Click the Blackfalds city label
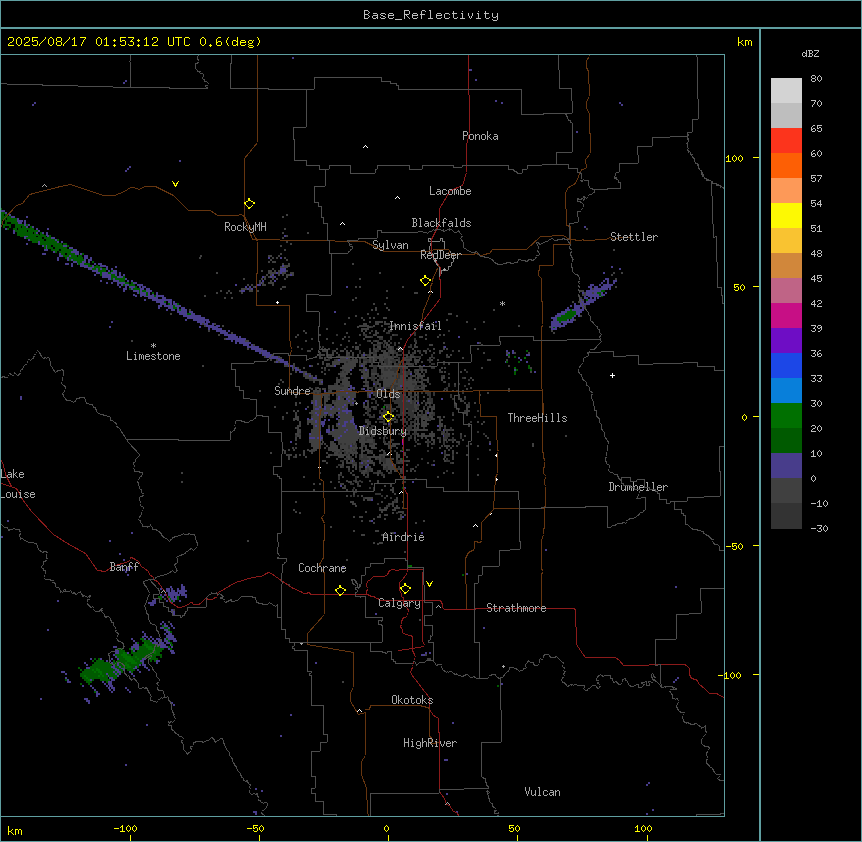This screenshot has height=842, width=862. 441,223
